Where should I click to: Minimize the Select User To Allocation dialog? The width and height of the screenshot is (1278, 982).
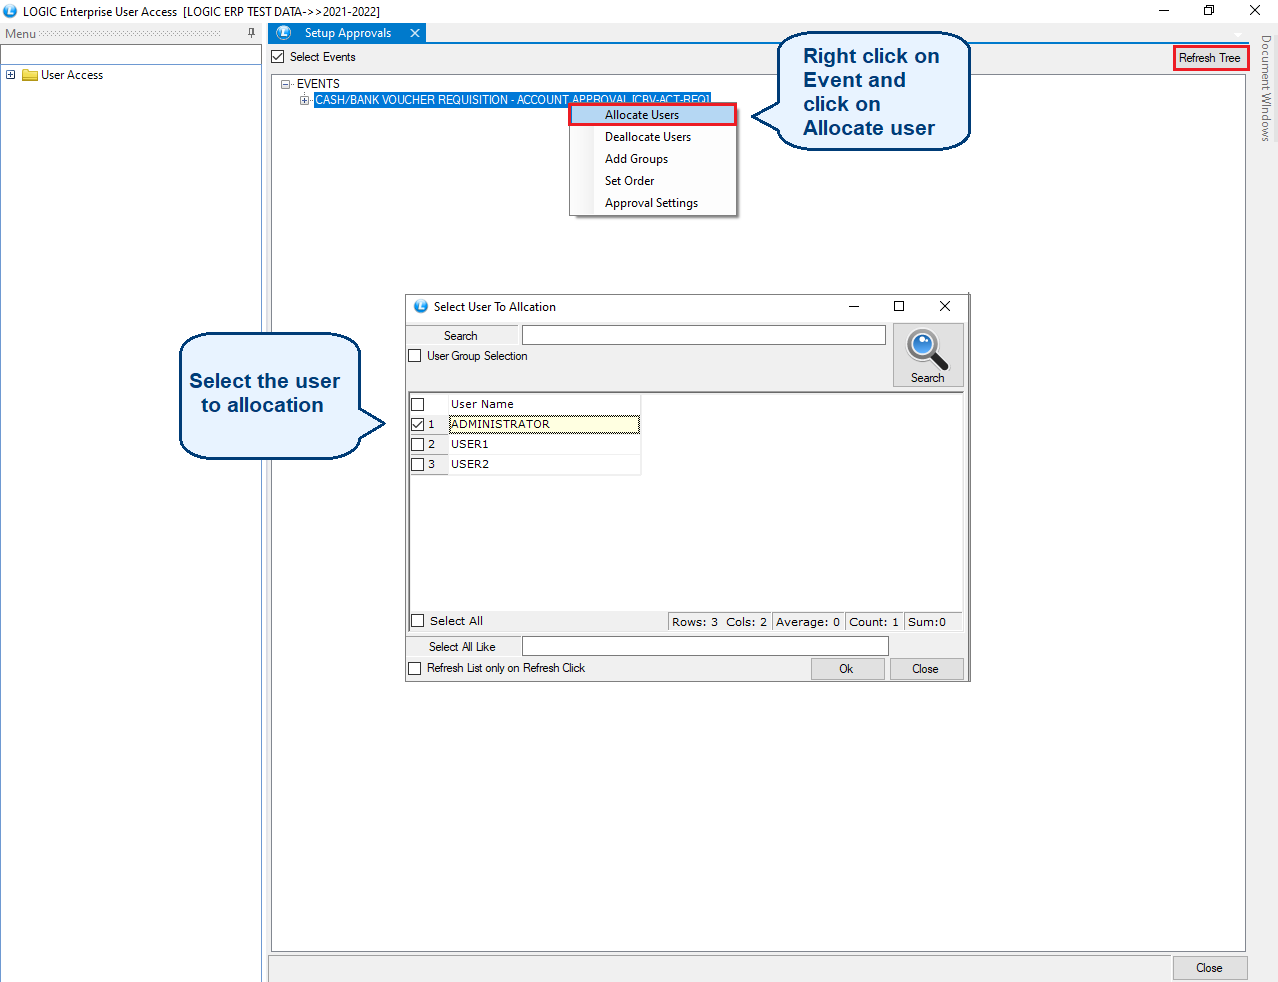[x=854, y=306]
